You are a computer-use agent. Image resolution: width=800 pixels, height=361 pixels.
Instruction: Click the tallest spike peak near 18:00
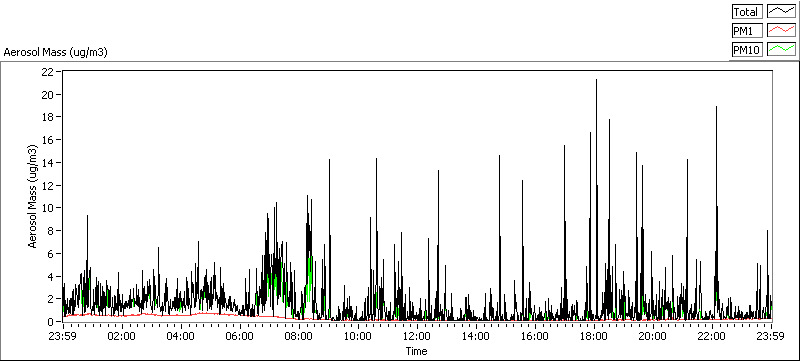coord(596,80)
